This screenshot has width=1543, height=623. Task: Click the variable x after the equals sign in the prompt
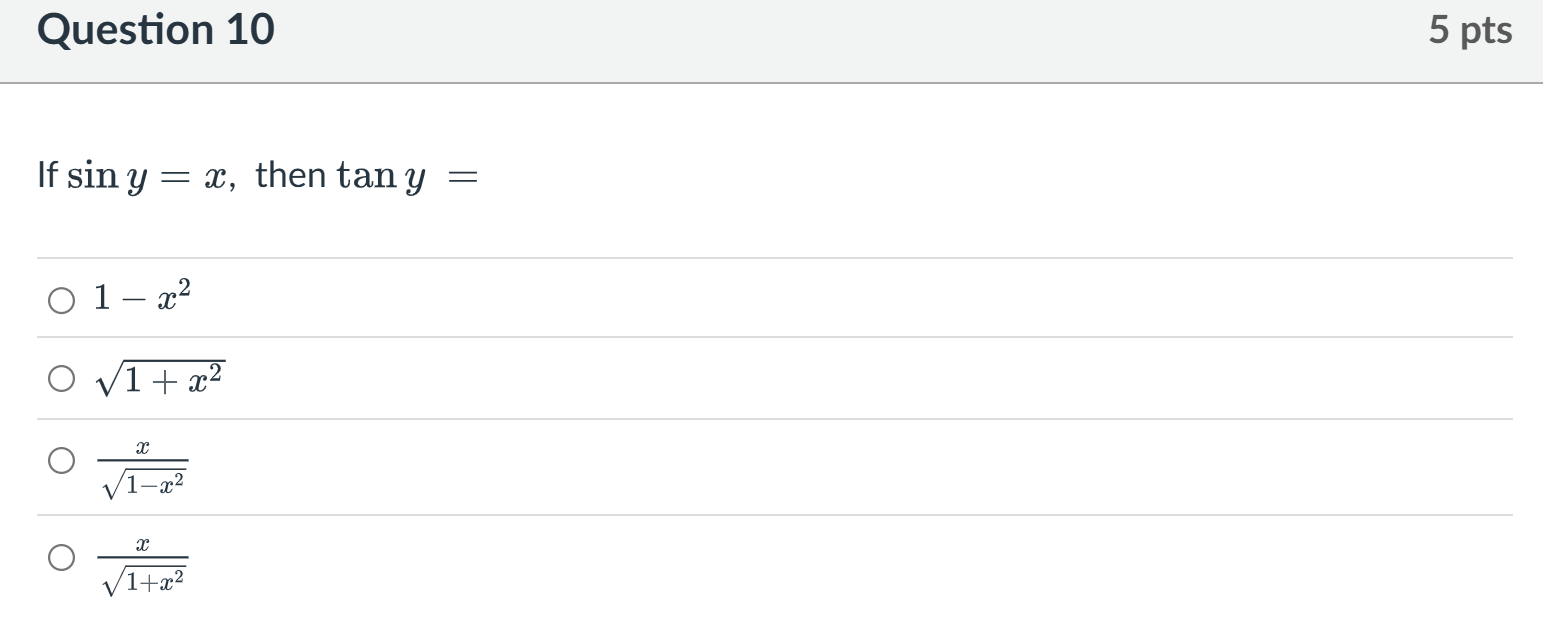[213, 178]
